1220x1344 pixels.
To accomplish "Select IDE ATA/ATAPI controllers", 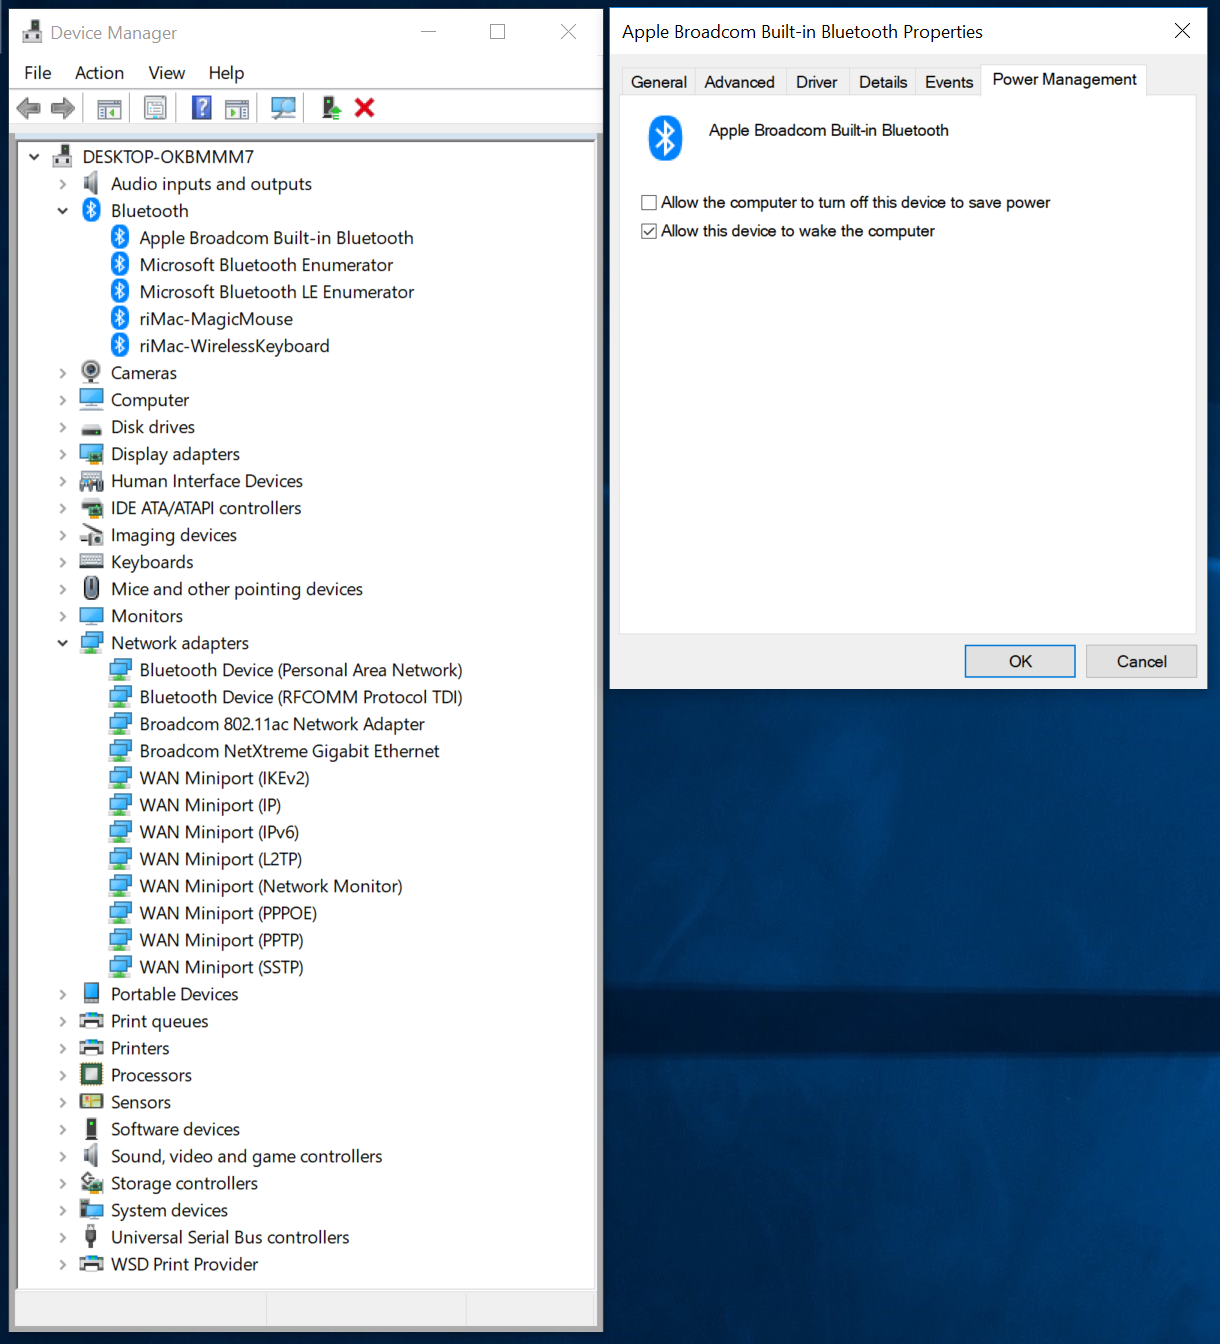I will coord(206,508).
